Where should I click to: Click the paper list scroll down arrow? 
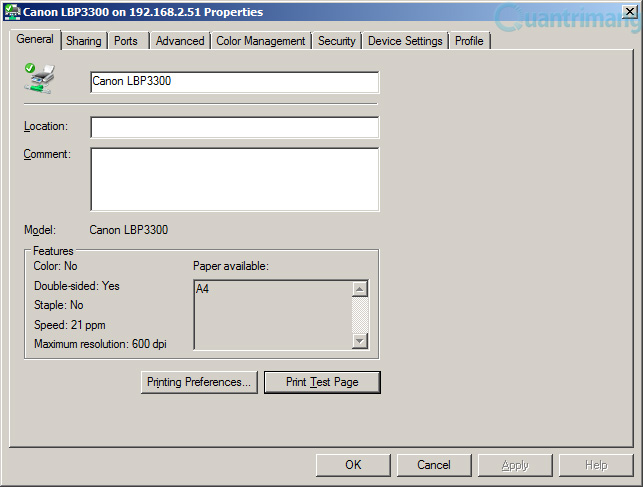[360, 341]
